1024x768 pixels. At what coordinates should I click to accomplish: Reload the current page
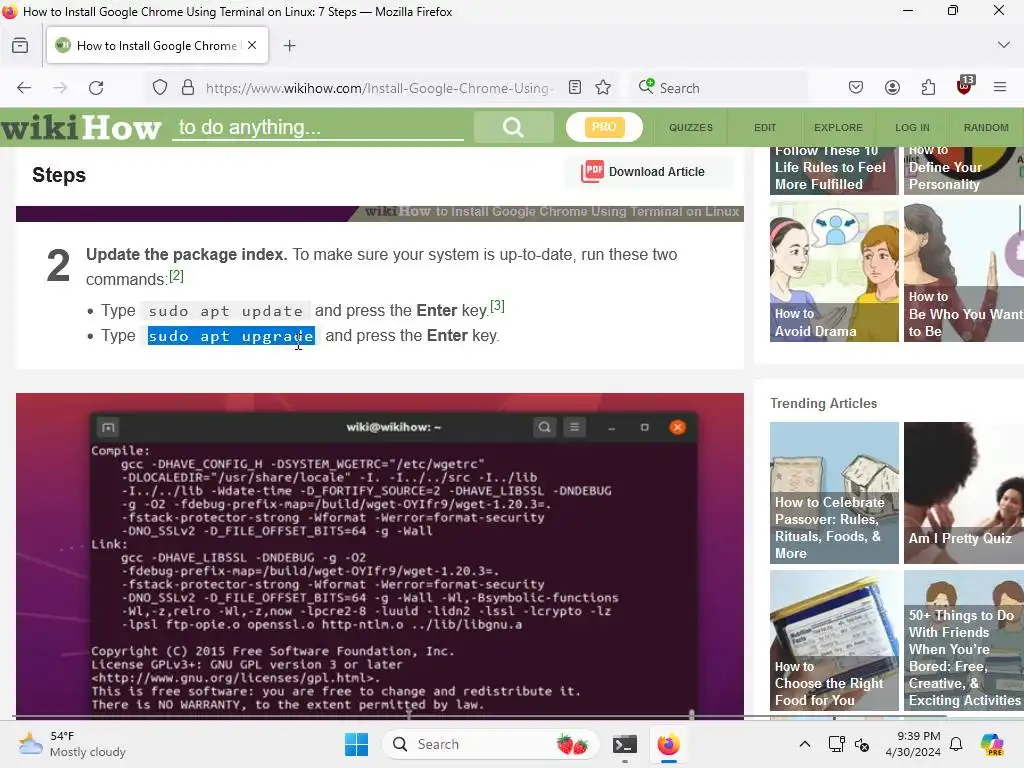click(x=96, y=88)
